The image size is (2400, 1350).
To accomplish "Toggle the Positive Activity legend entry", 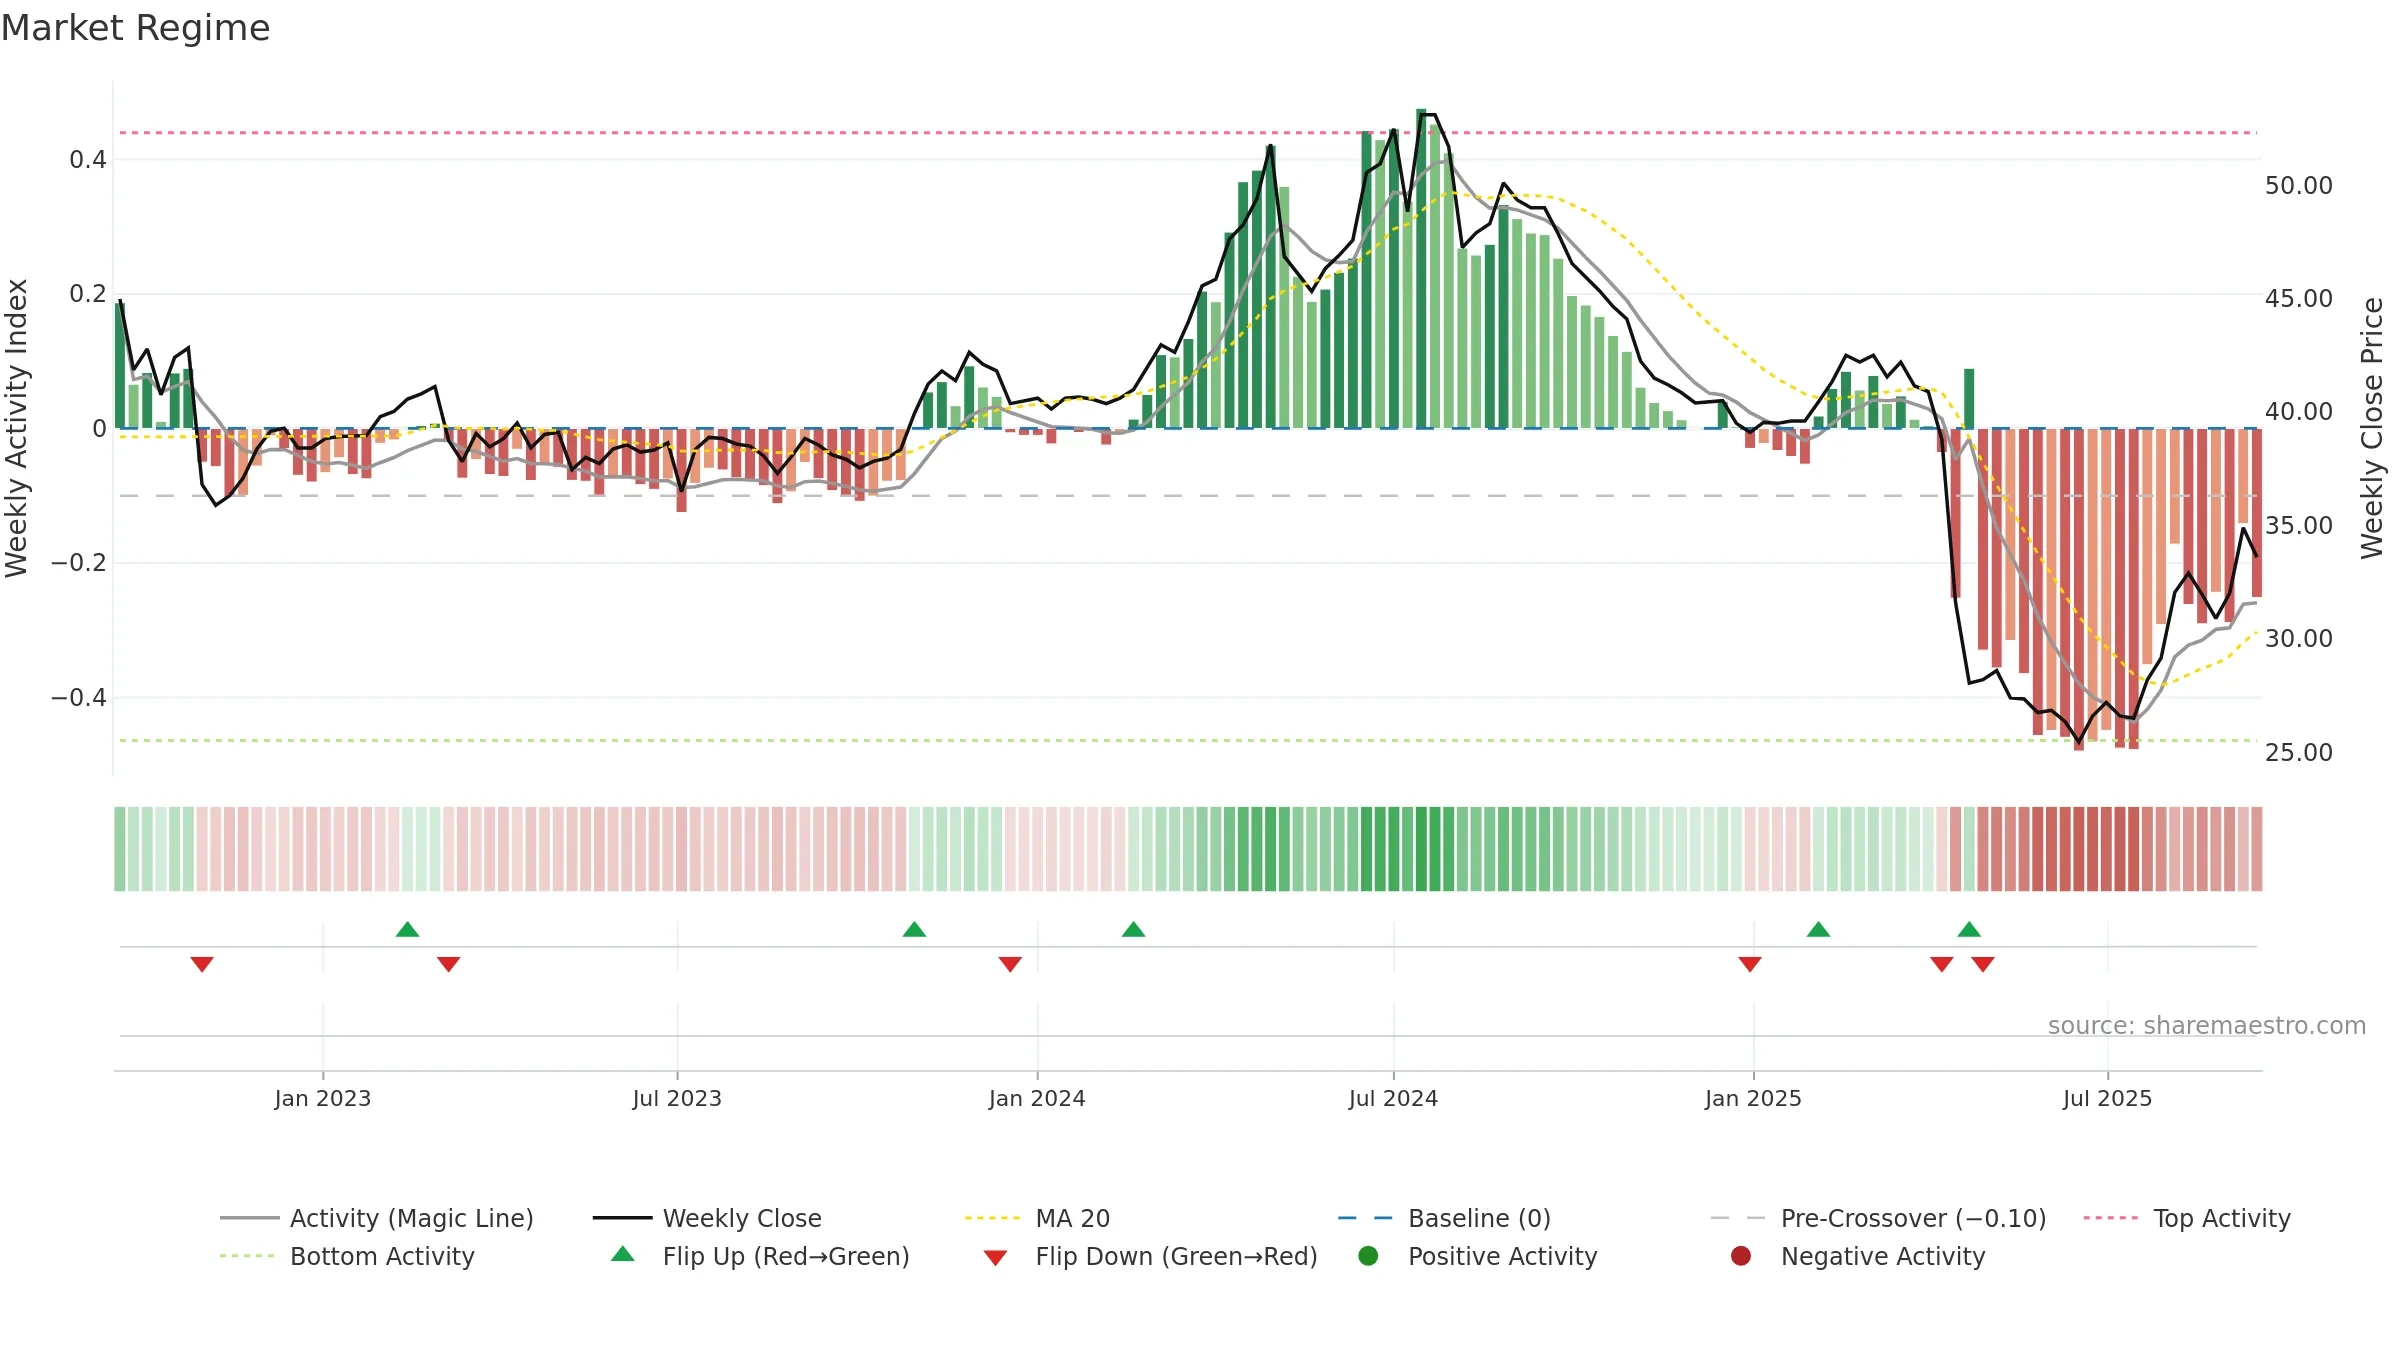I will [1477, 1256].
